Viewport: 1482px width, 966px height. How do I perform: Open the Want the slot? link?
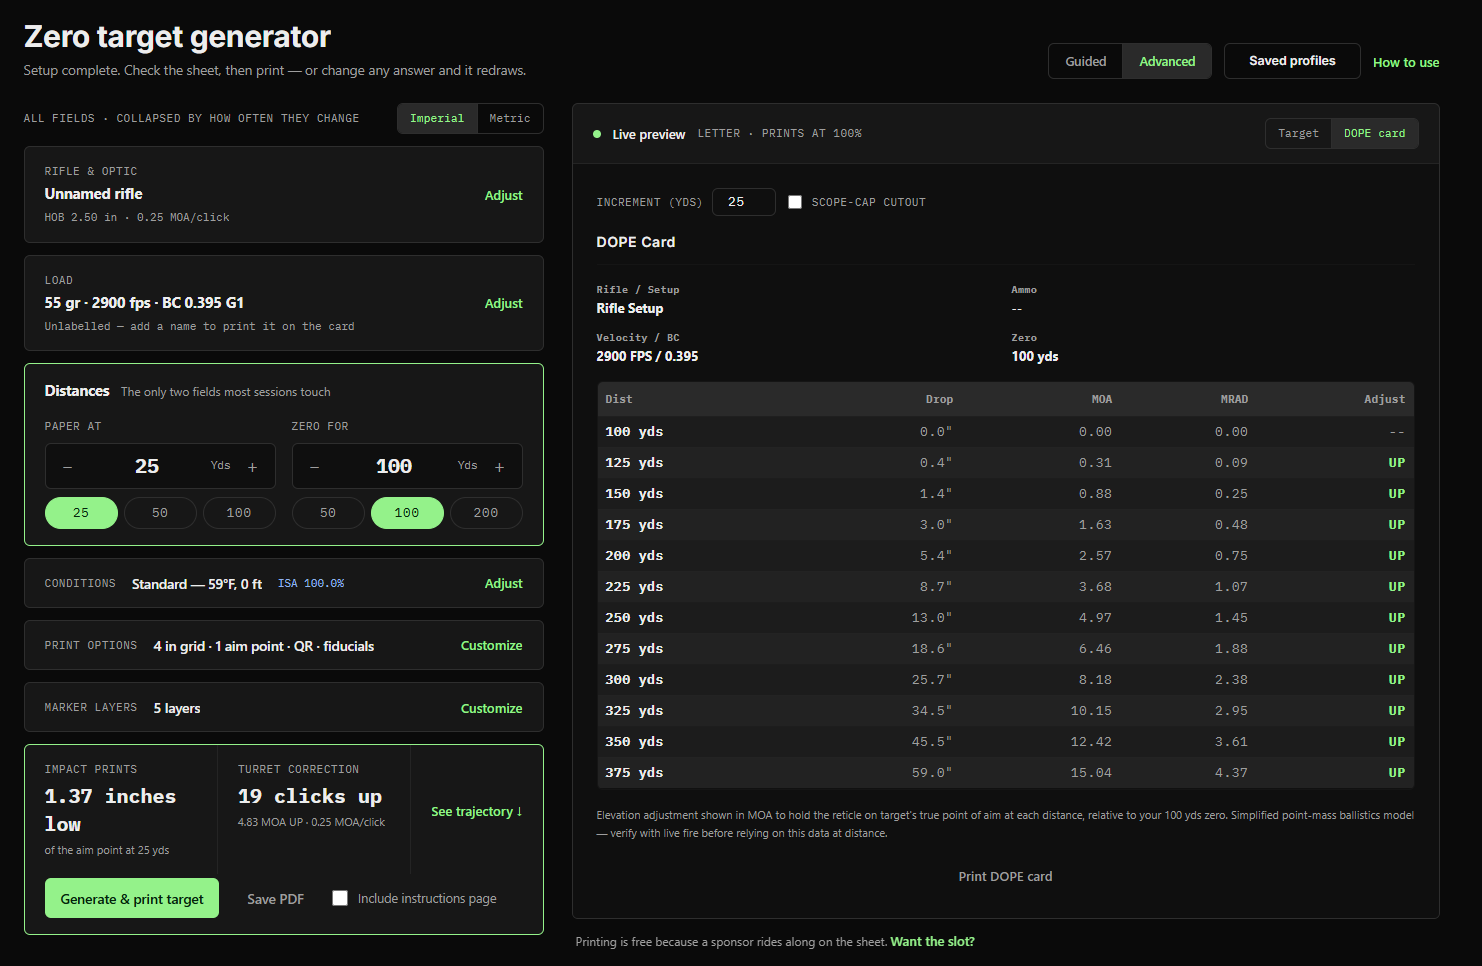tap(932, 941)
